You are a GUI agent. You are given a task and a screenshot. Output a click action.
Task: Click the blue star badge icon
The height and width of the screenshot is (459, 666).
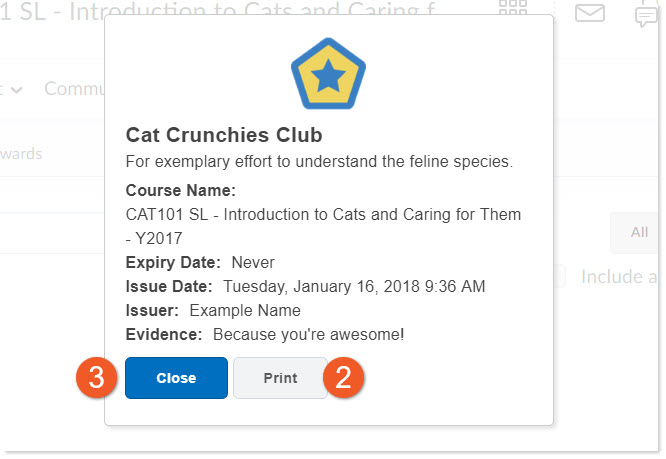tap(329, 81)
